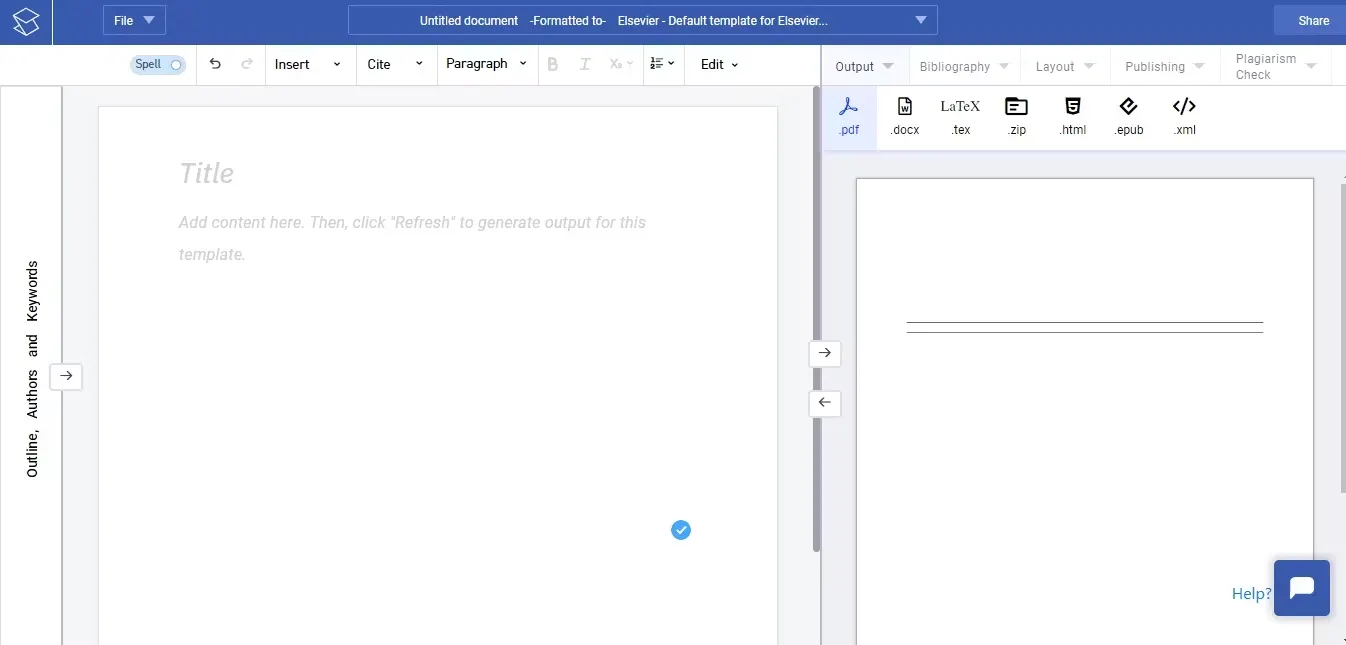Open the Help chat bubble
Image resolution: width=1346 pixels, height=645 pixels.
pyautogui.click(x=1301, y=588)
